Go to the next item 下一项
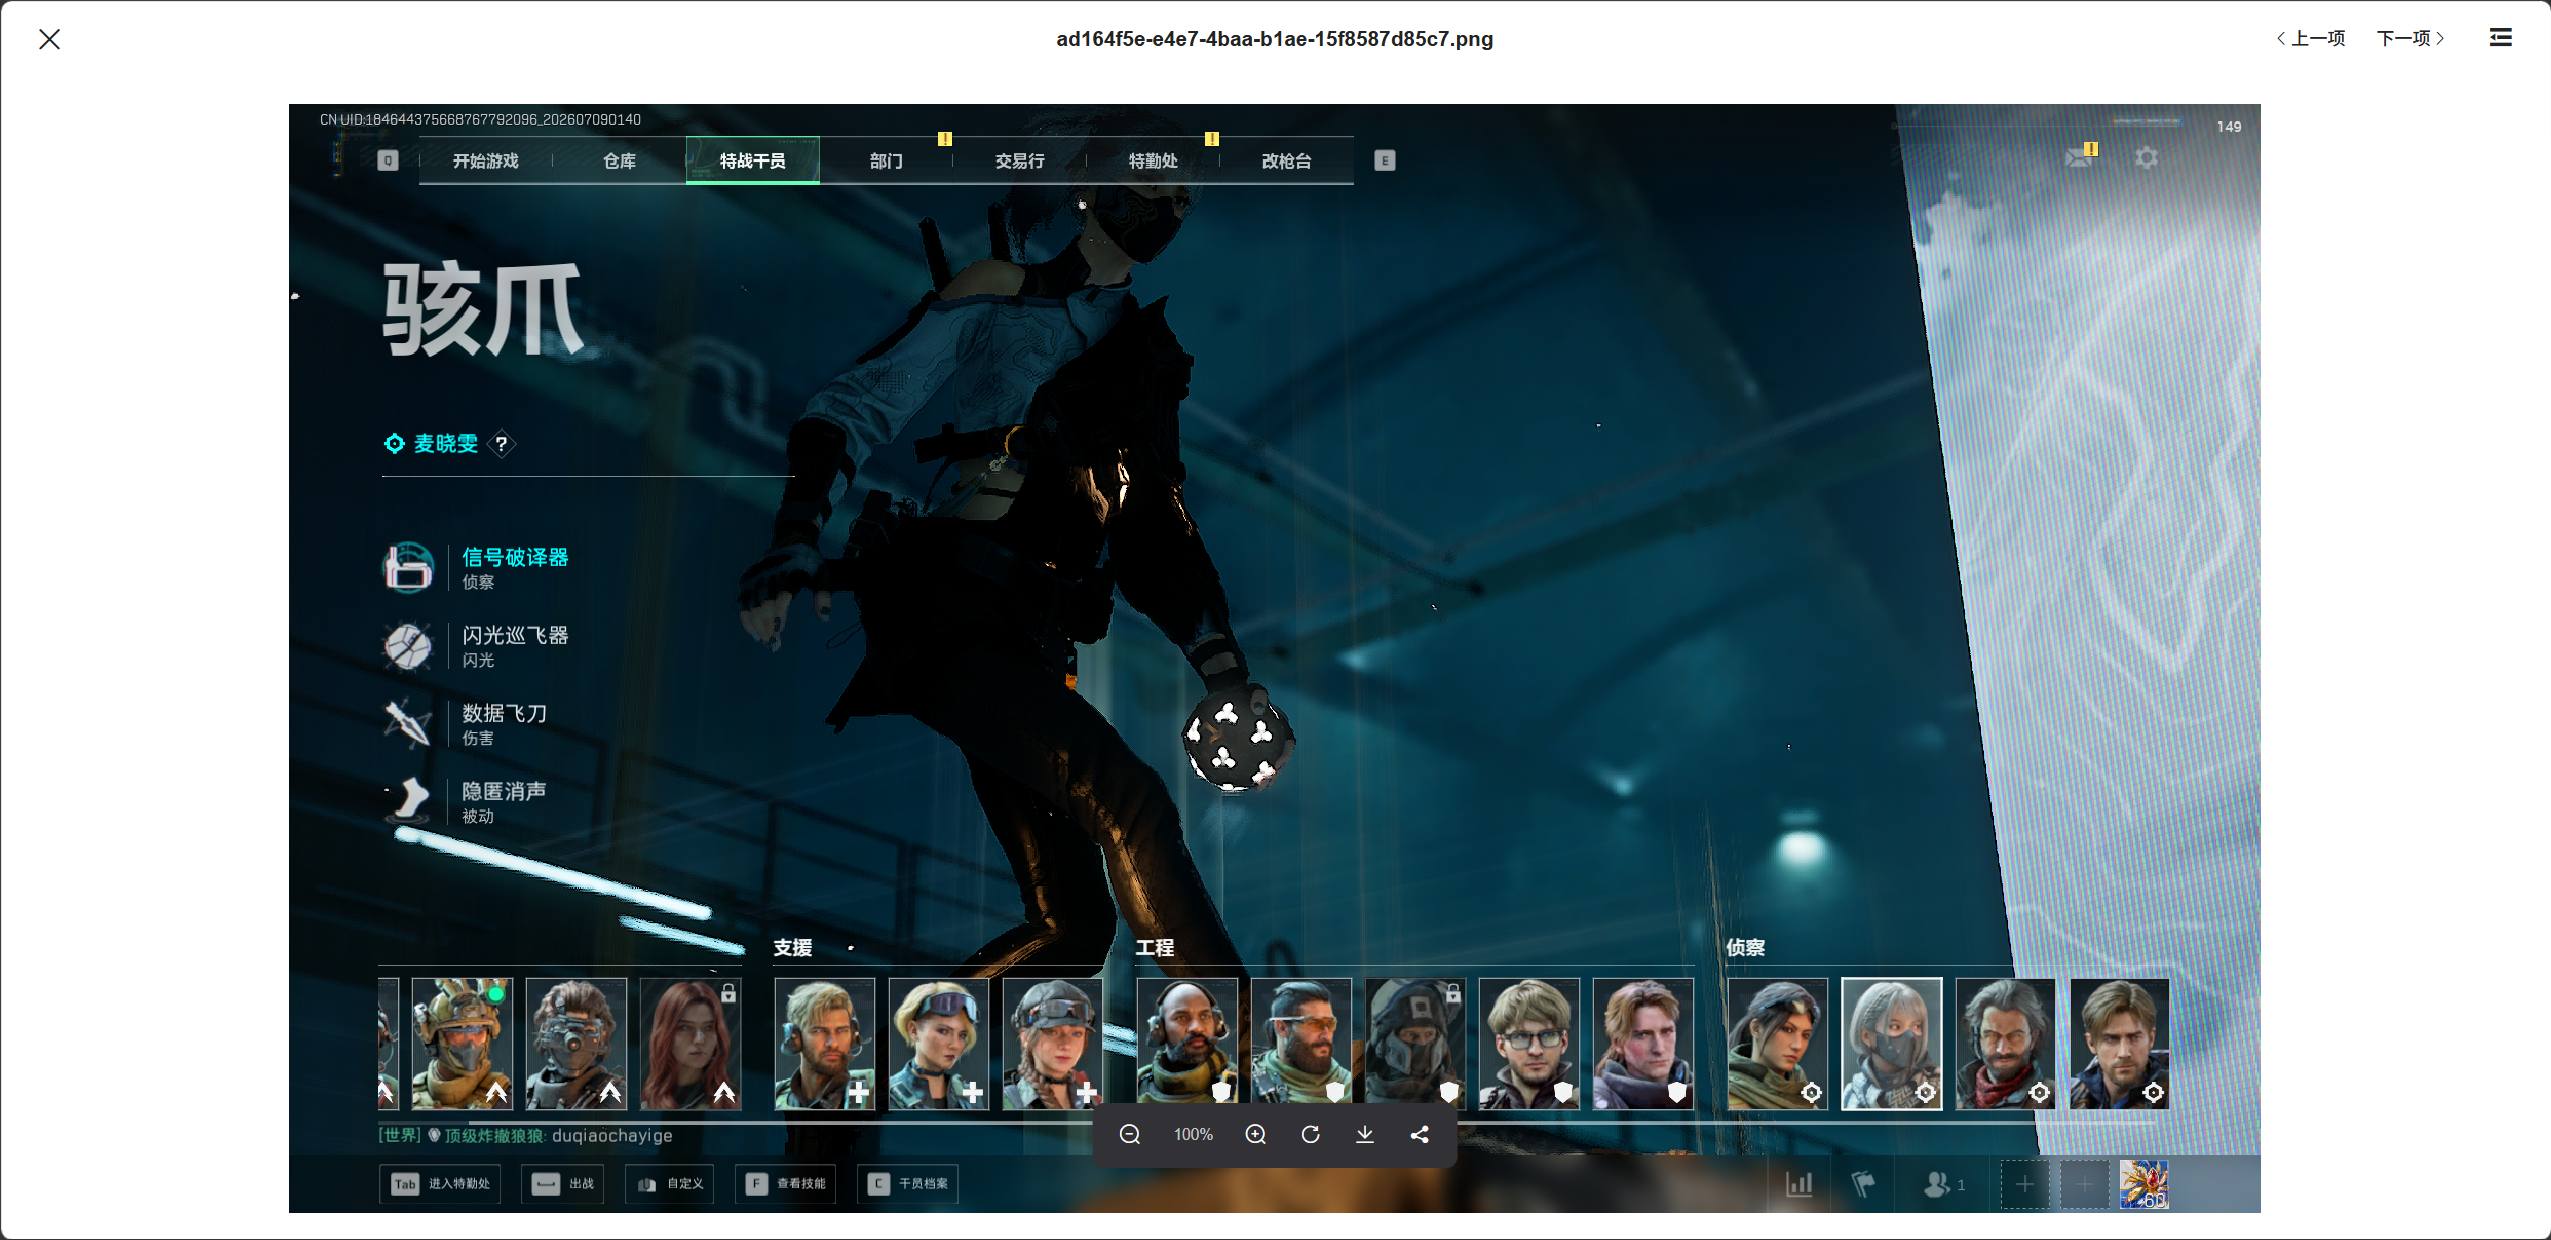The image size is (2551, 1240). pyautogui.click(x=2411, y=38)
